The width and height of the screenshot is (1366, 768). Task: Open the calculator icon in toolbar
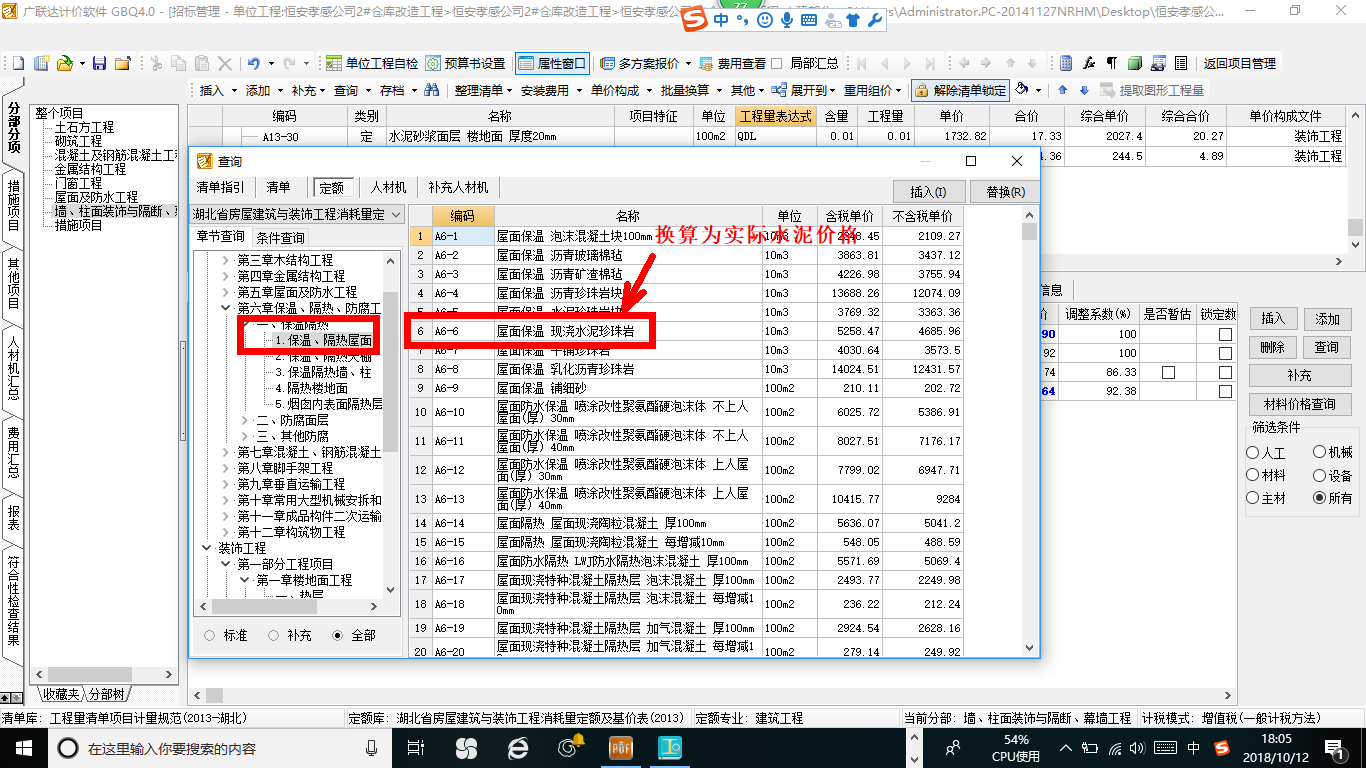1066,63
